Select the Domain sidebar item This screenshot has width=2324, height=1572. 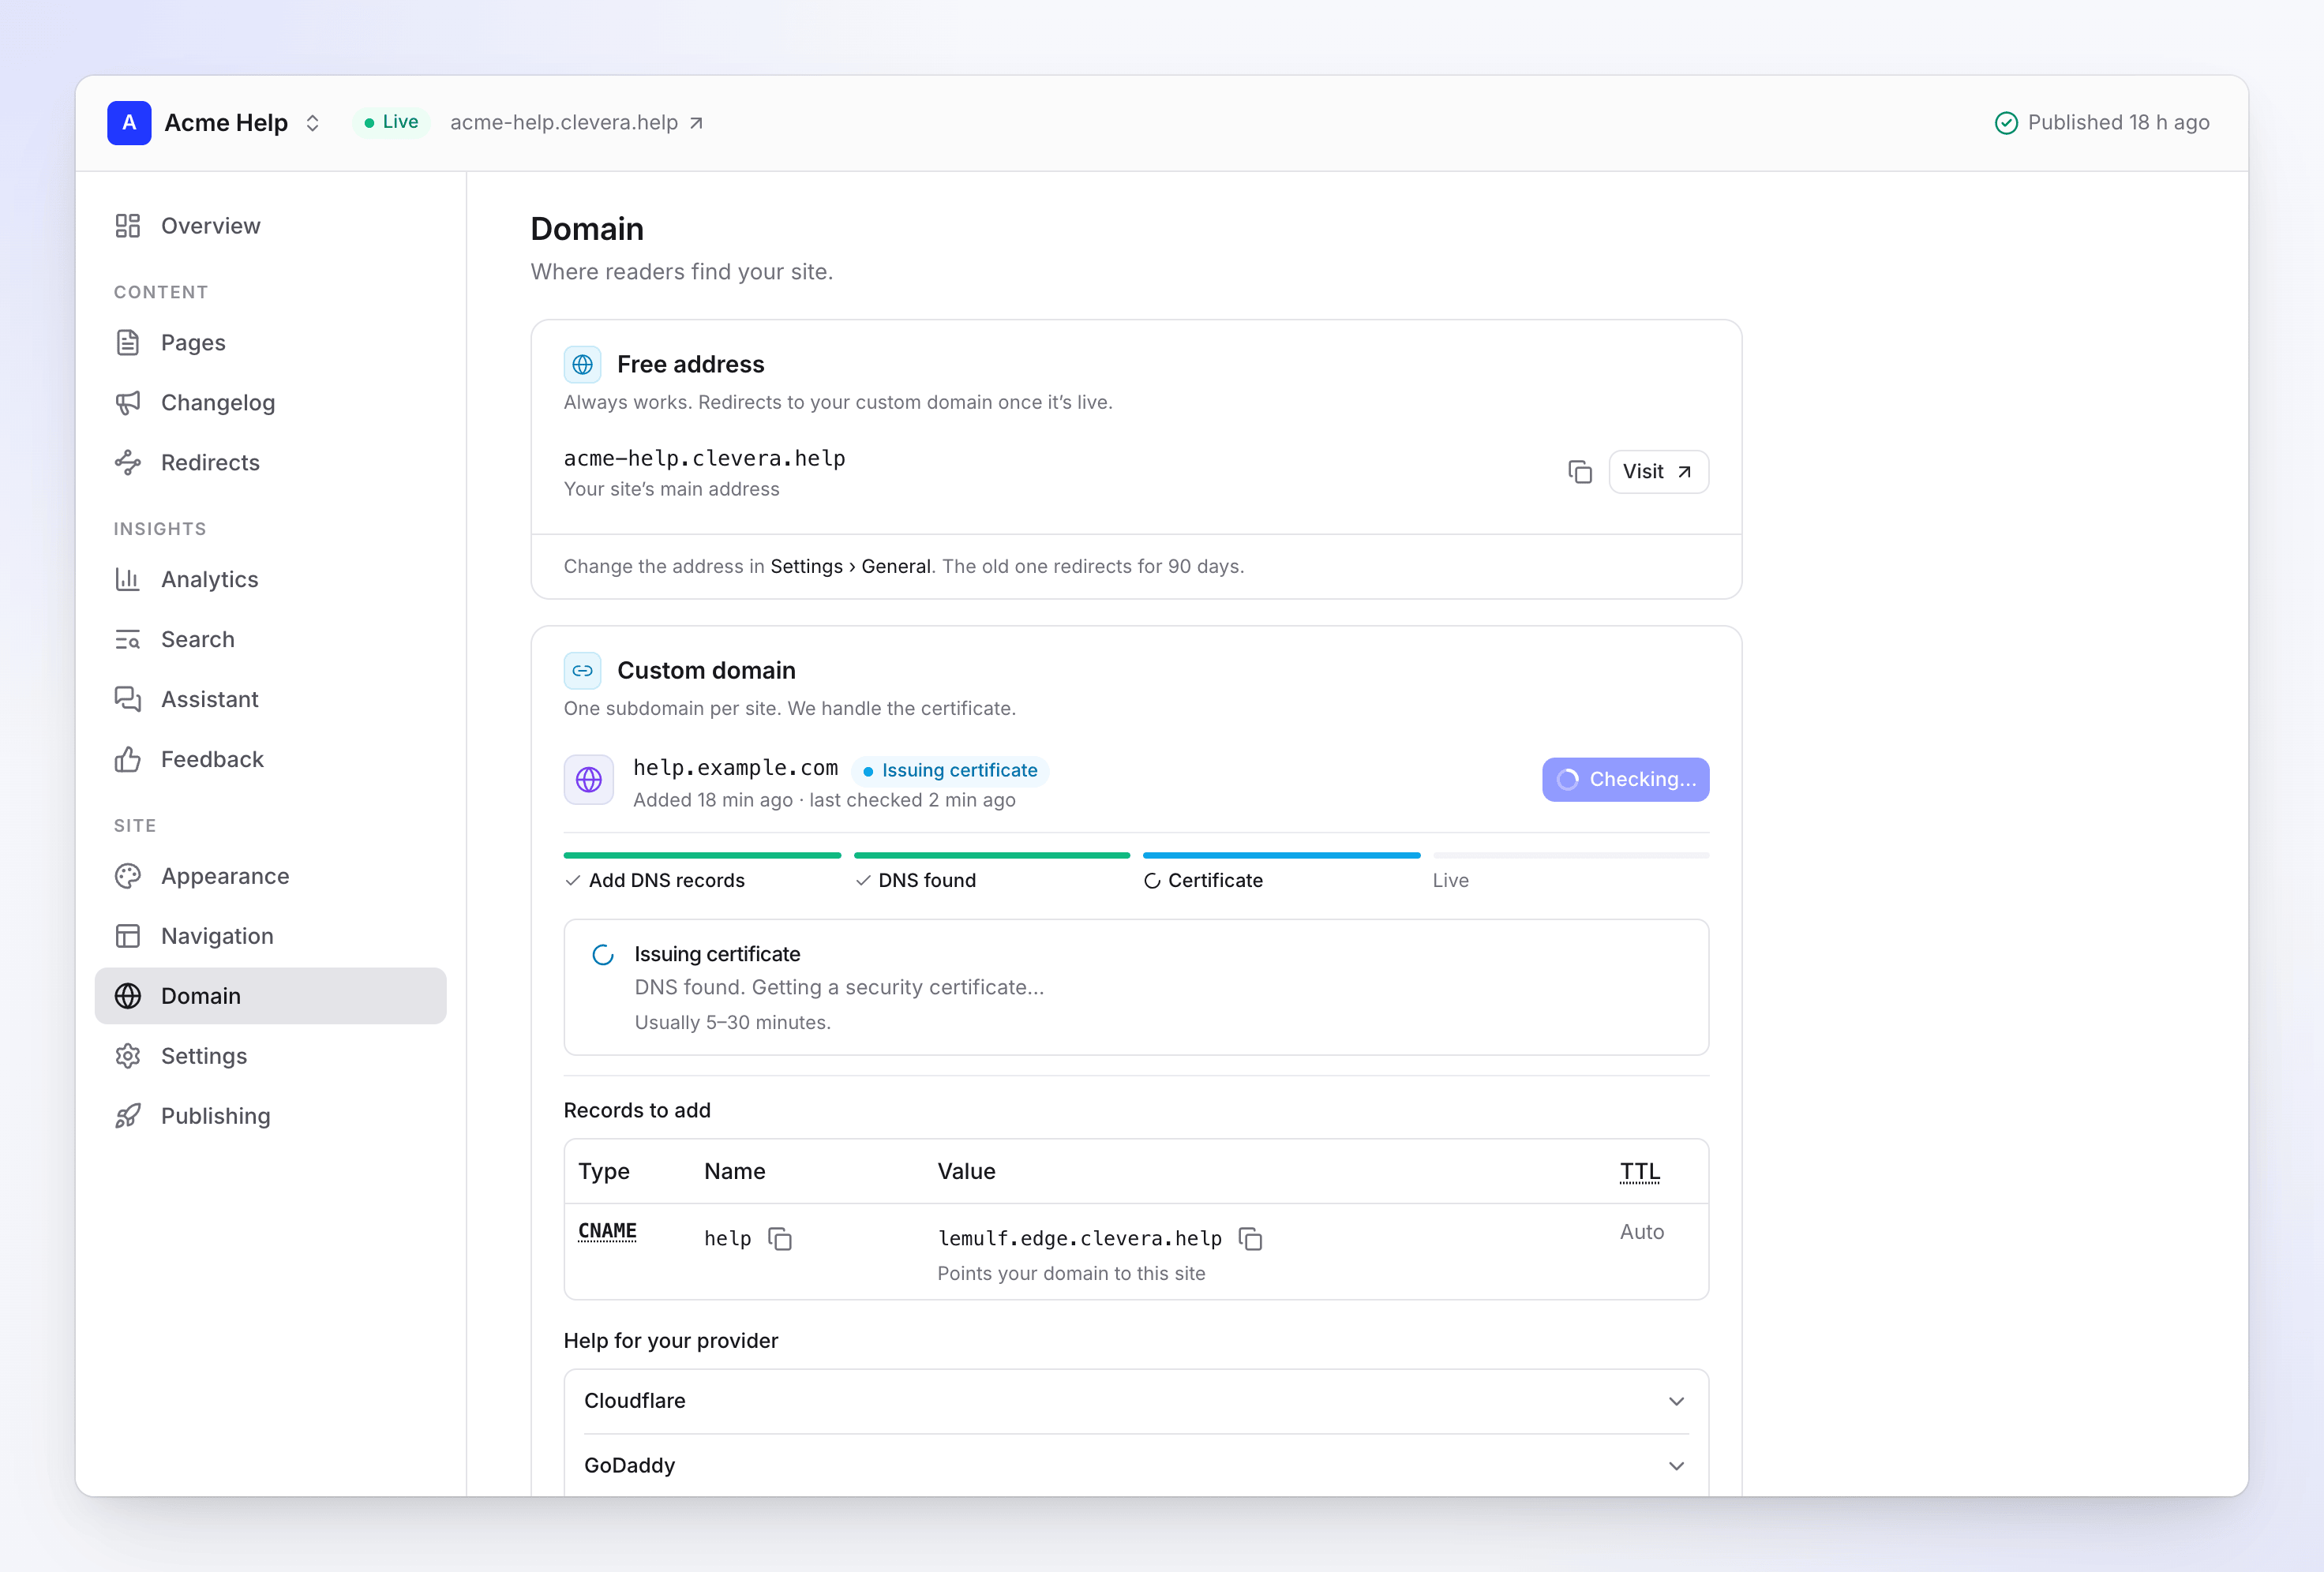click(x=271, y=996)
